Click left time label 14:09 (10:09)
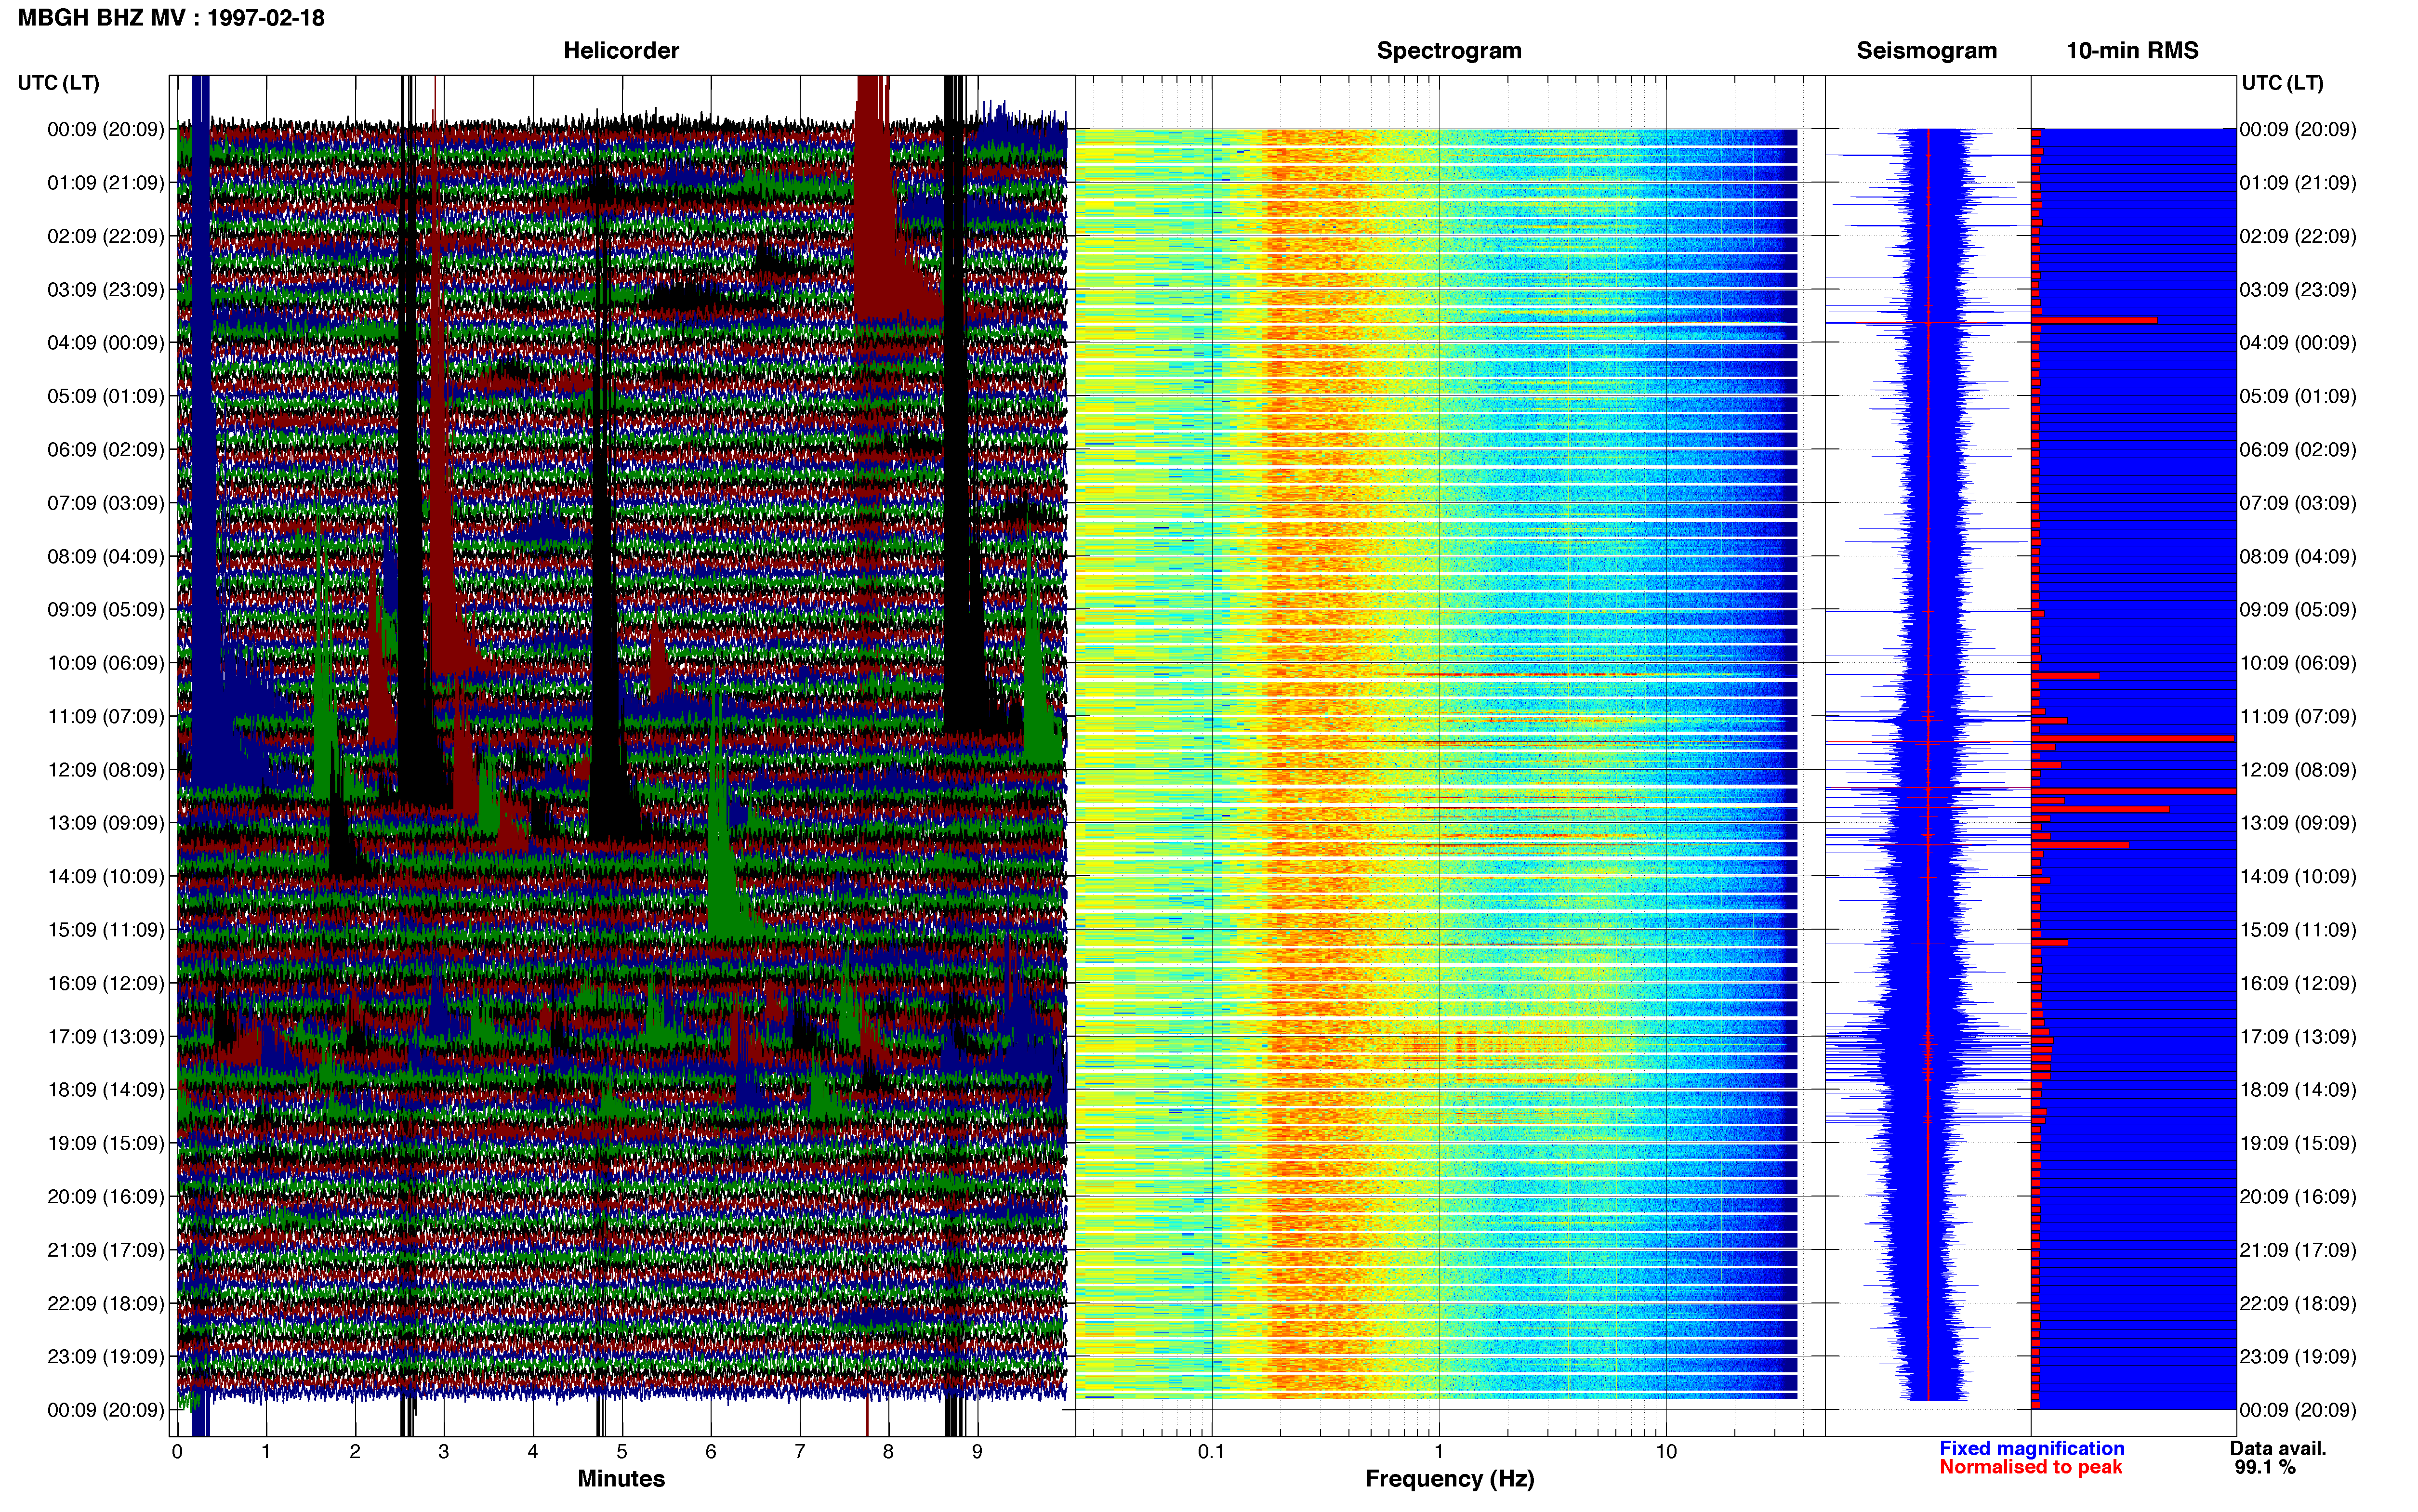The image size is (2418, 1512). 106,877
